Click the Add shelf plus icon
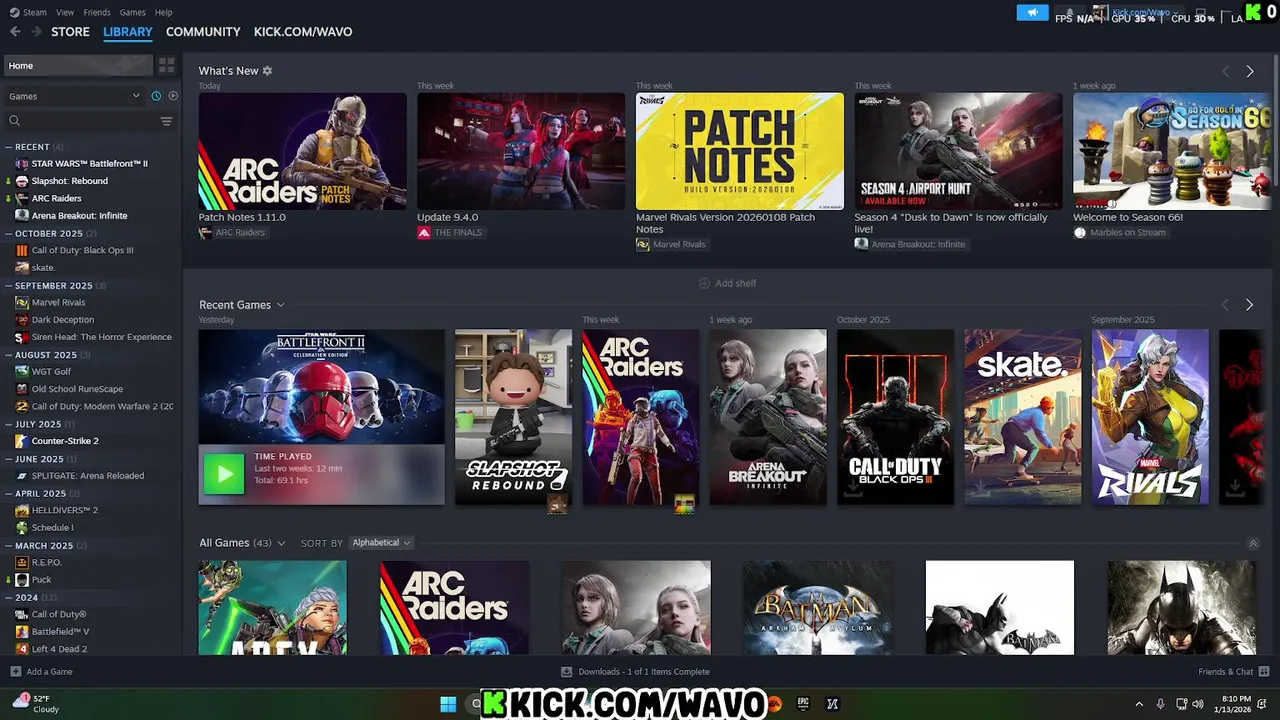The image size is (1280, 720). pyautogui.click(x=704, y=283)
